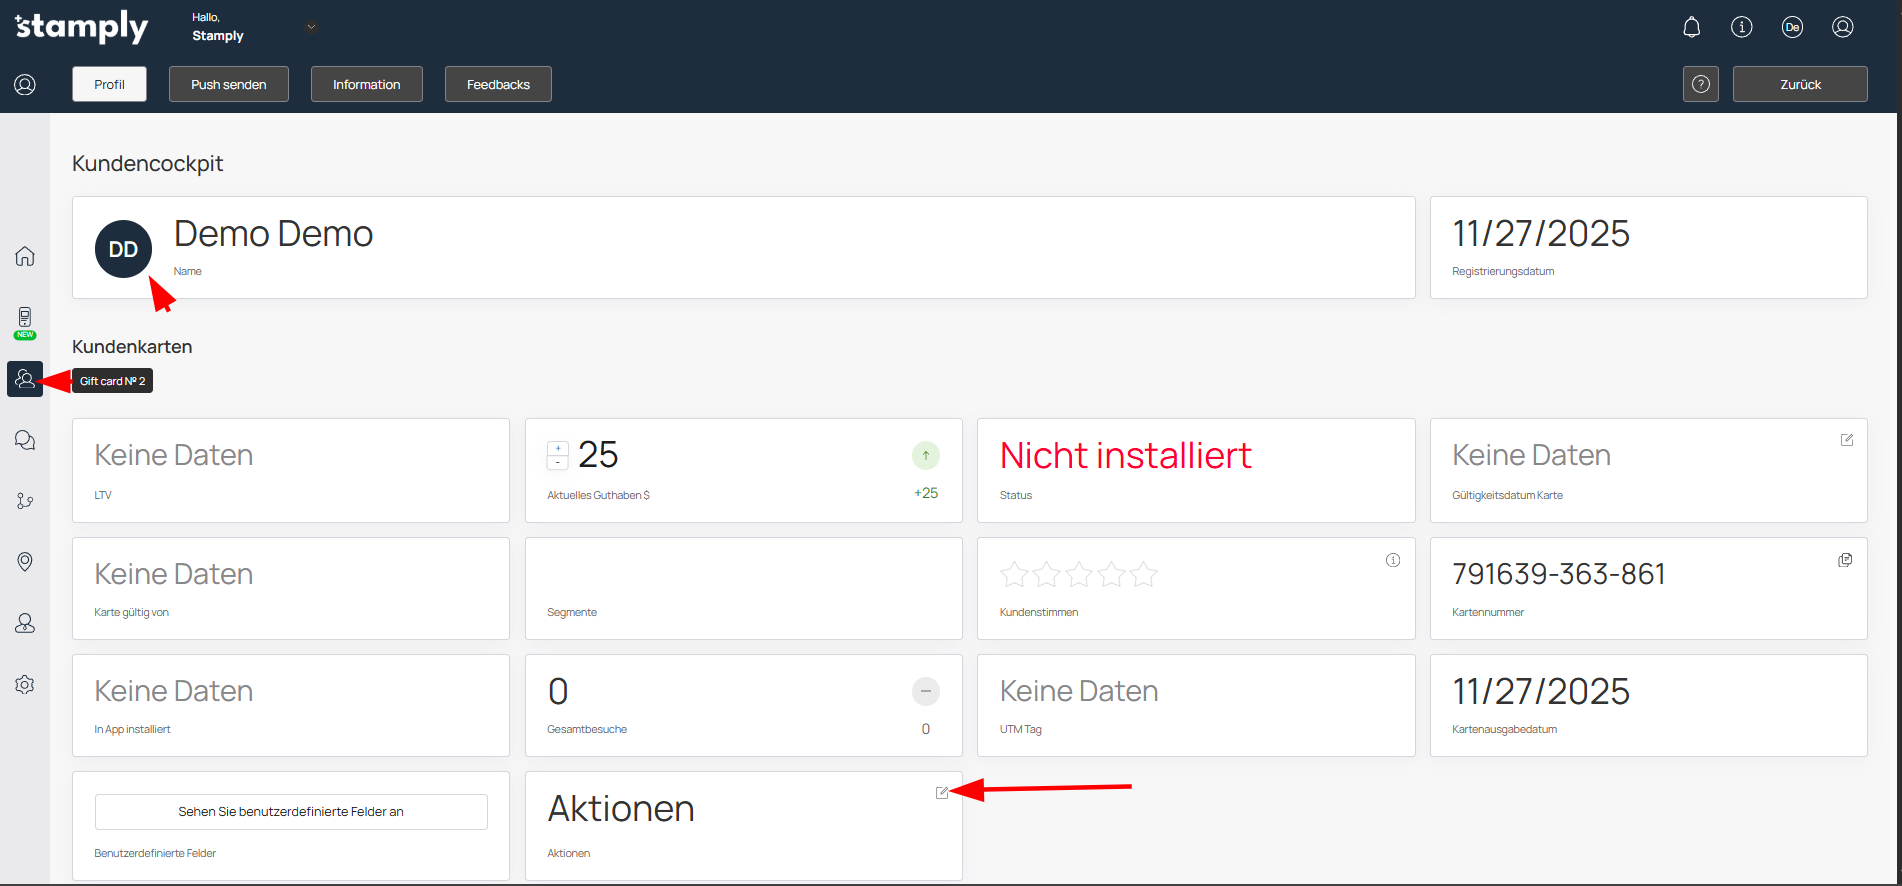Open the user account icon in header
Viewport: 1902px width, 886px height.
pyautogui.click(x=1842, y=27)
